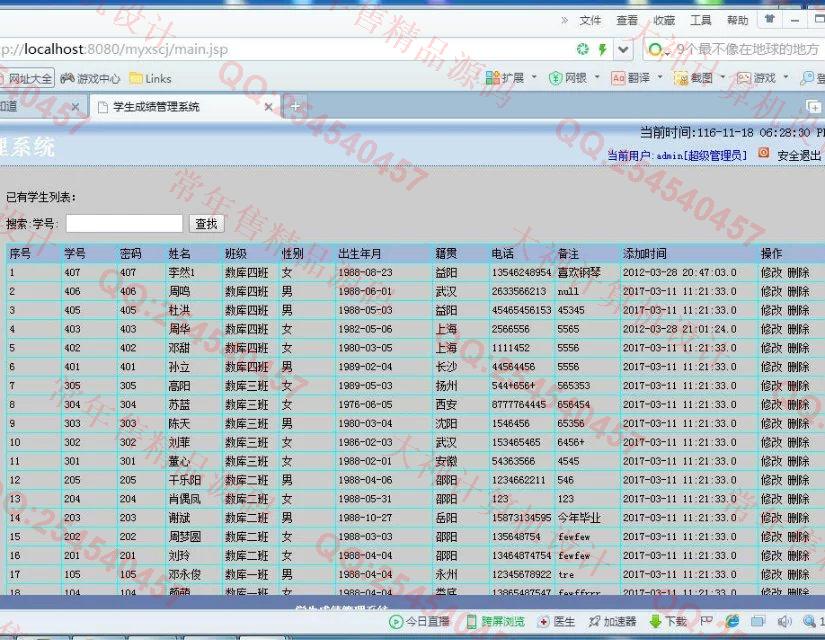The image size is (825, 640).
Task: Open the 收藏 menu
Action: pos(663,21)
